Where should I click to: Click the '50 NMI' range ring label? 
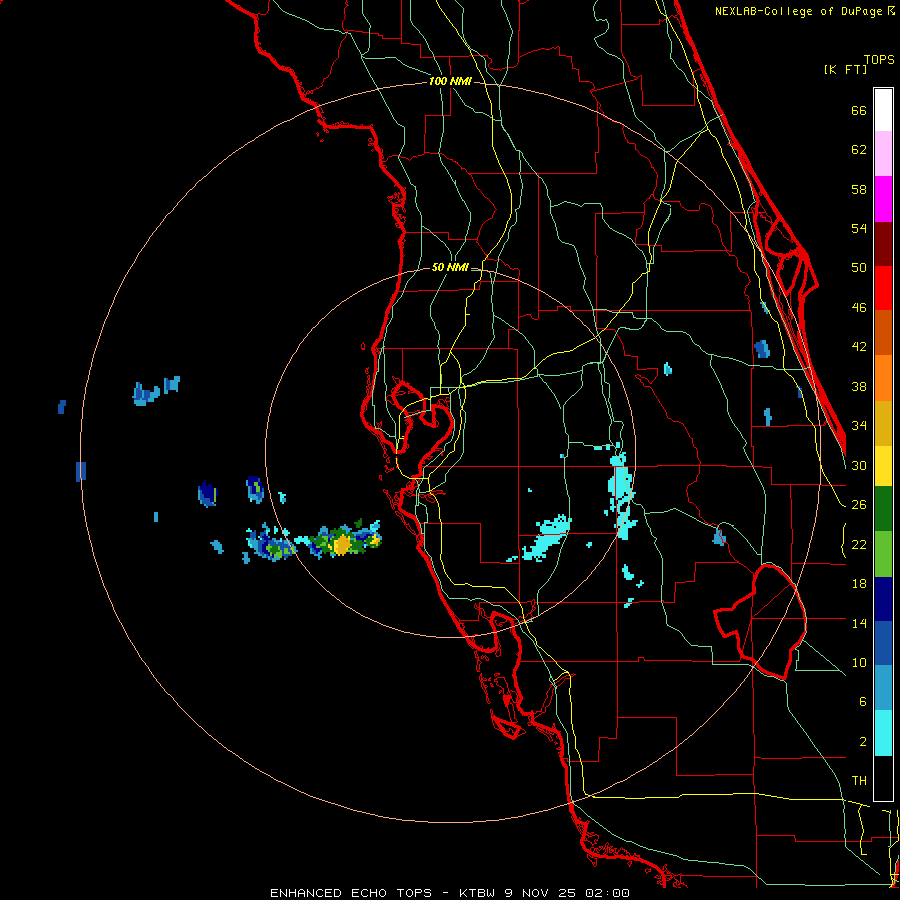point(449,267)
